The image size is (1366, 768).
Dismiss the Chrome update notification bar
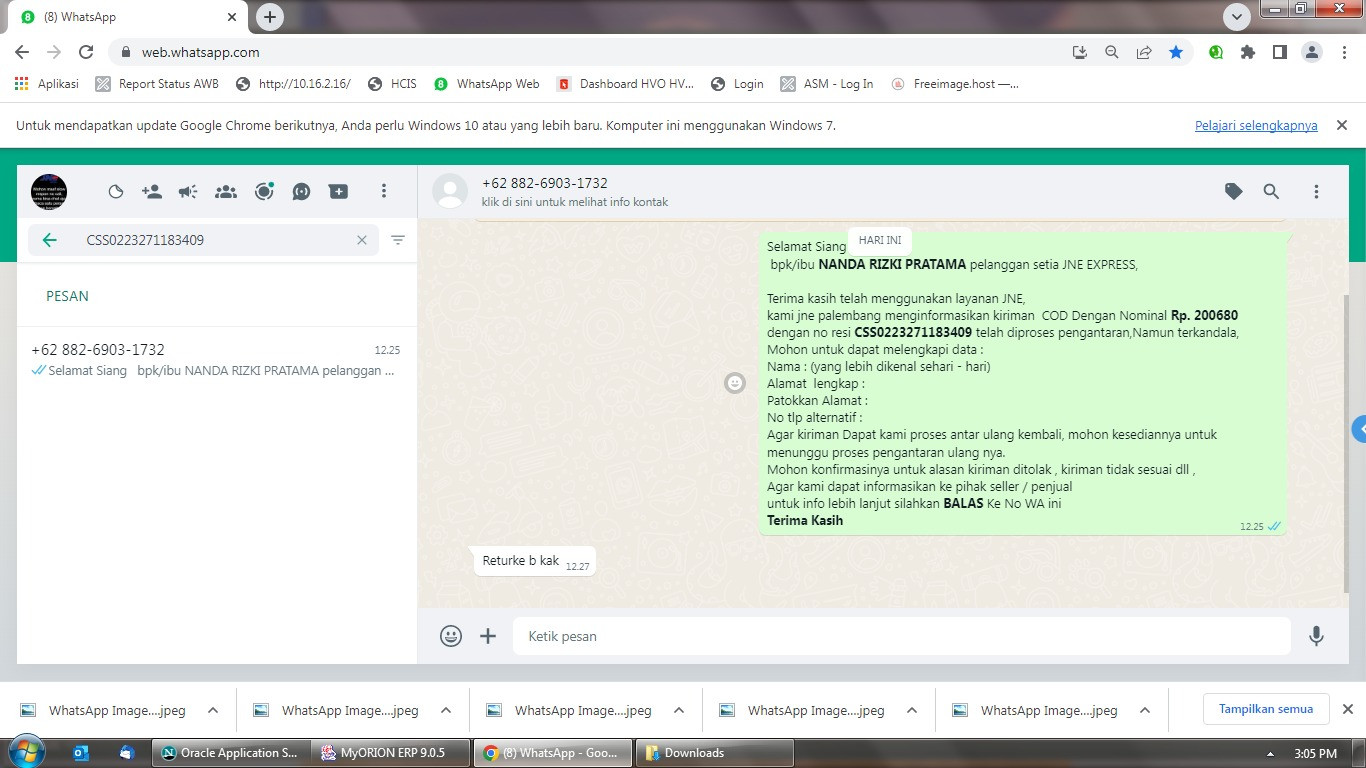tap(1342, 125)
